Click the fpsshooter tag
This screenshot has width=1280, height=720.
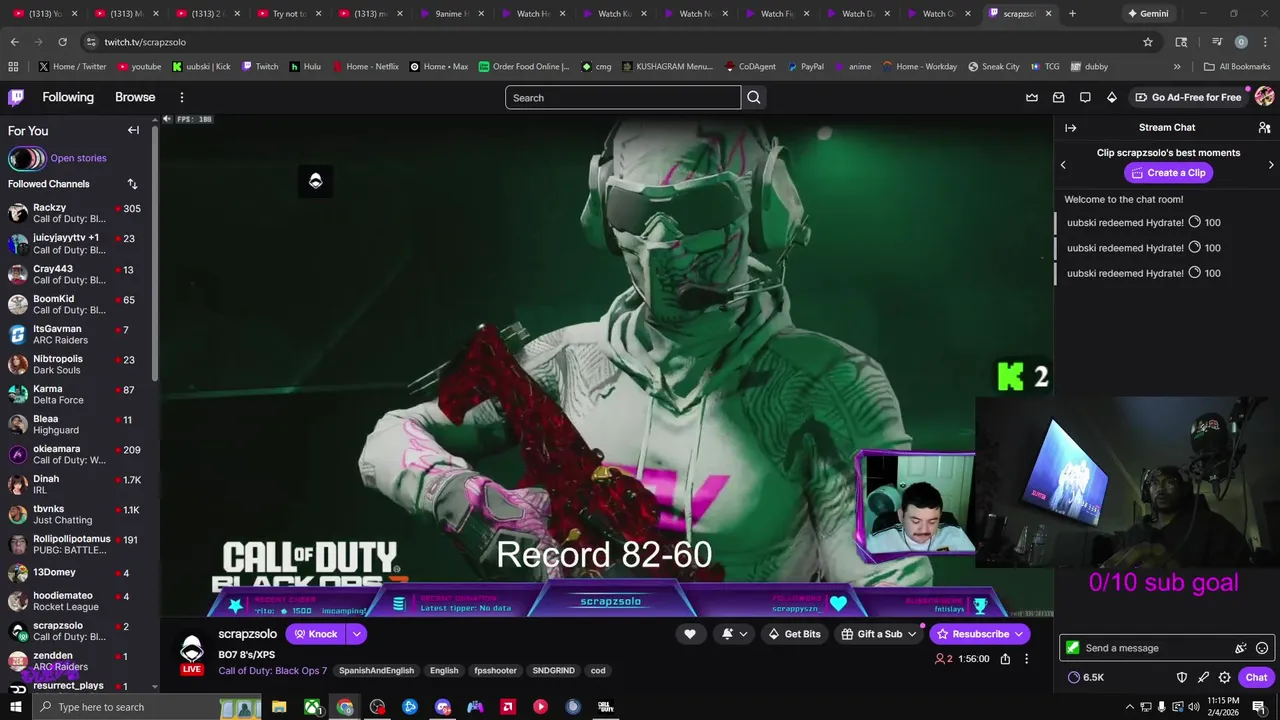coord(496,671)
